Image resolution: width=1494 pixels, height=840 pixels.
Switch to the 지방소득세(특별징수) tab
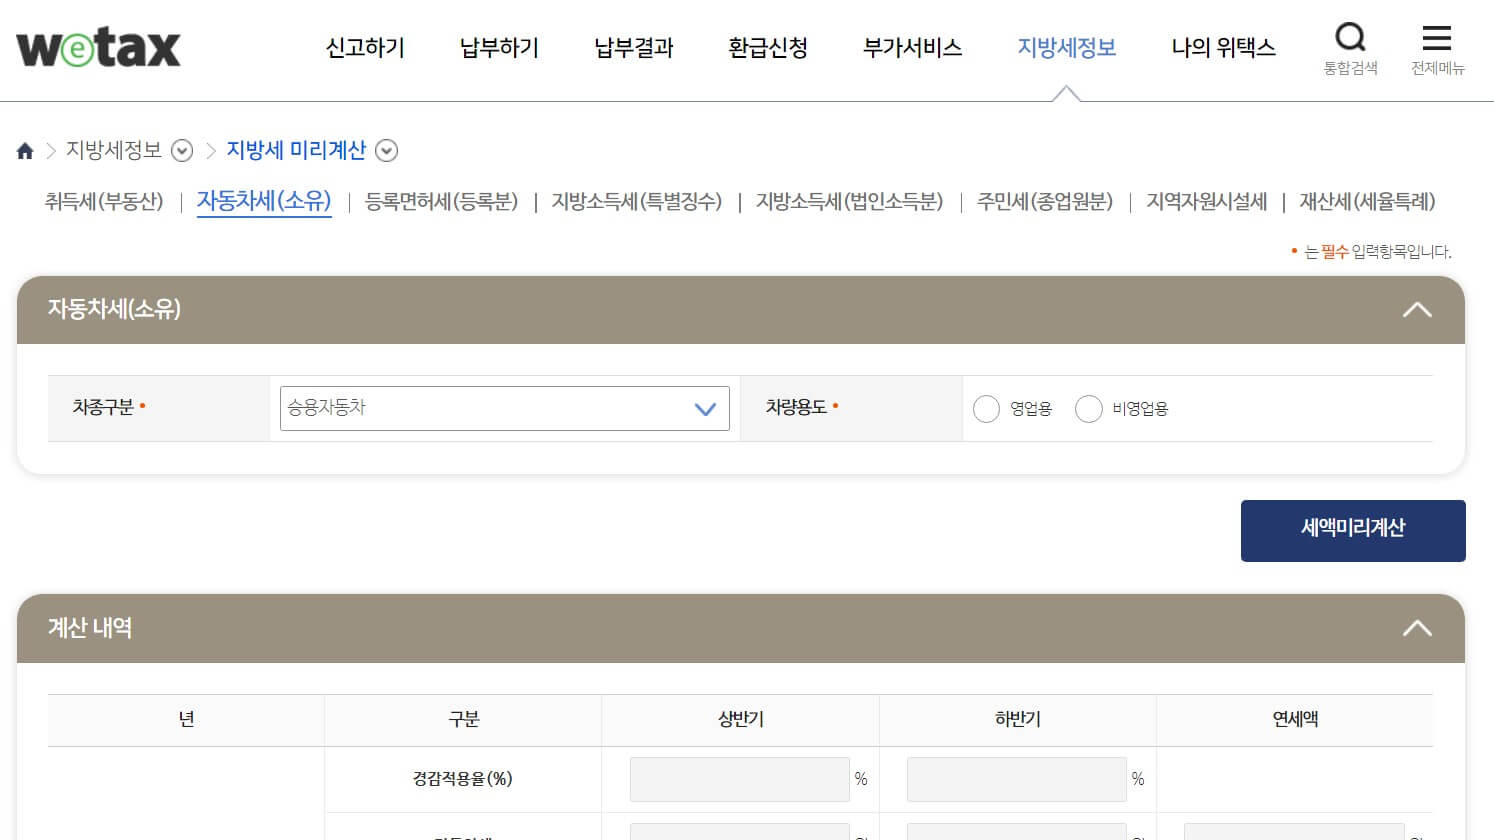click(636, 202)
